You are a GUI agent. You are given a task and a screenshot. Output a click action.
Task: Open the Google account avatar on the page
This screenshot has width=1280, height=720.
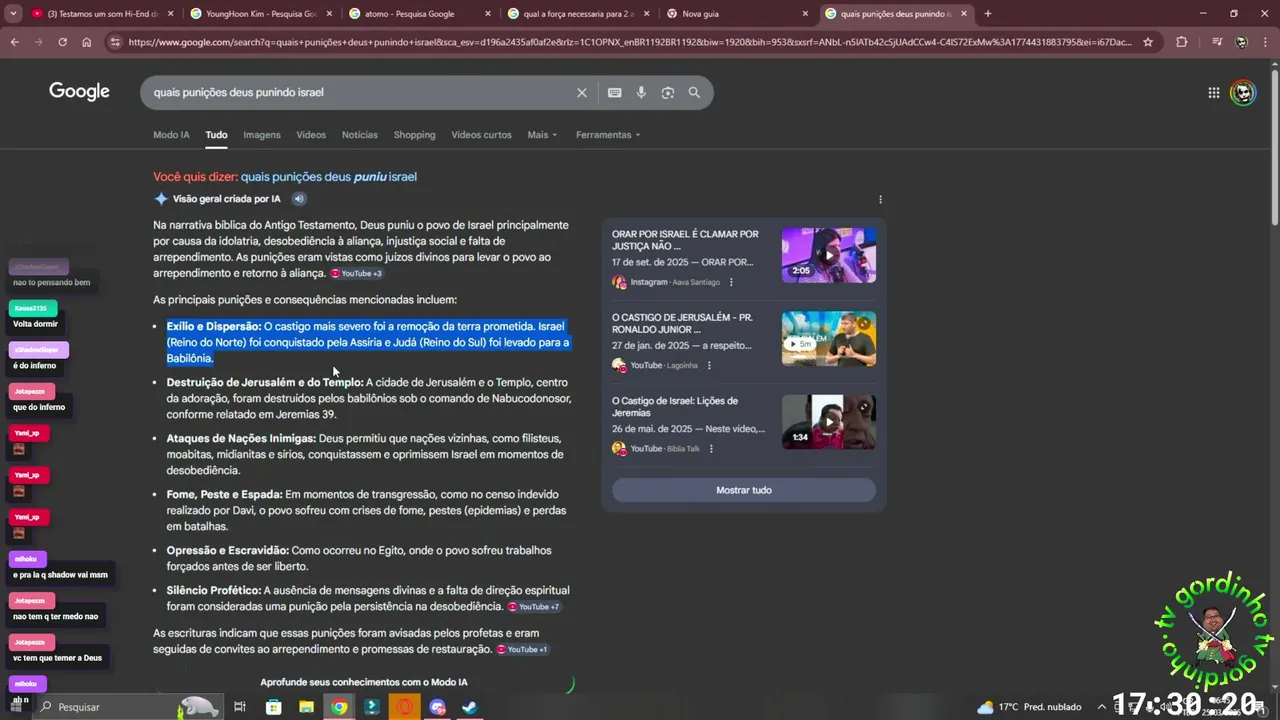pos(1243,92)
